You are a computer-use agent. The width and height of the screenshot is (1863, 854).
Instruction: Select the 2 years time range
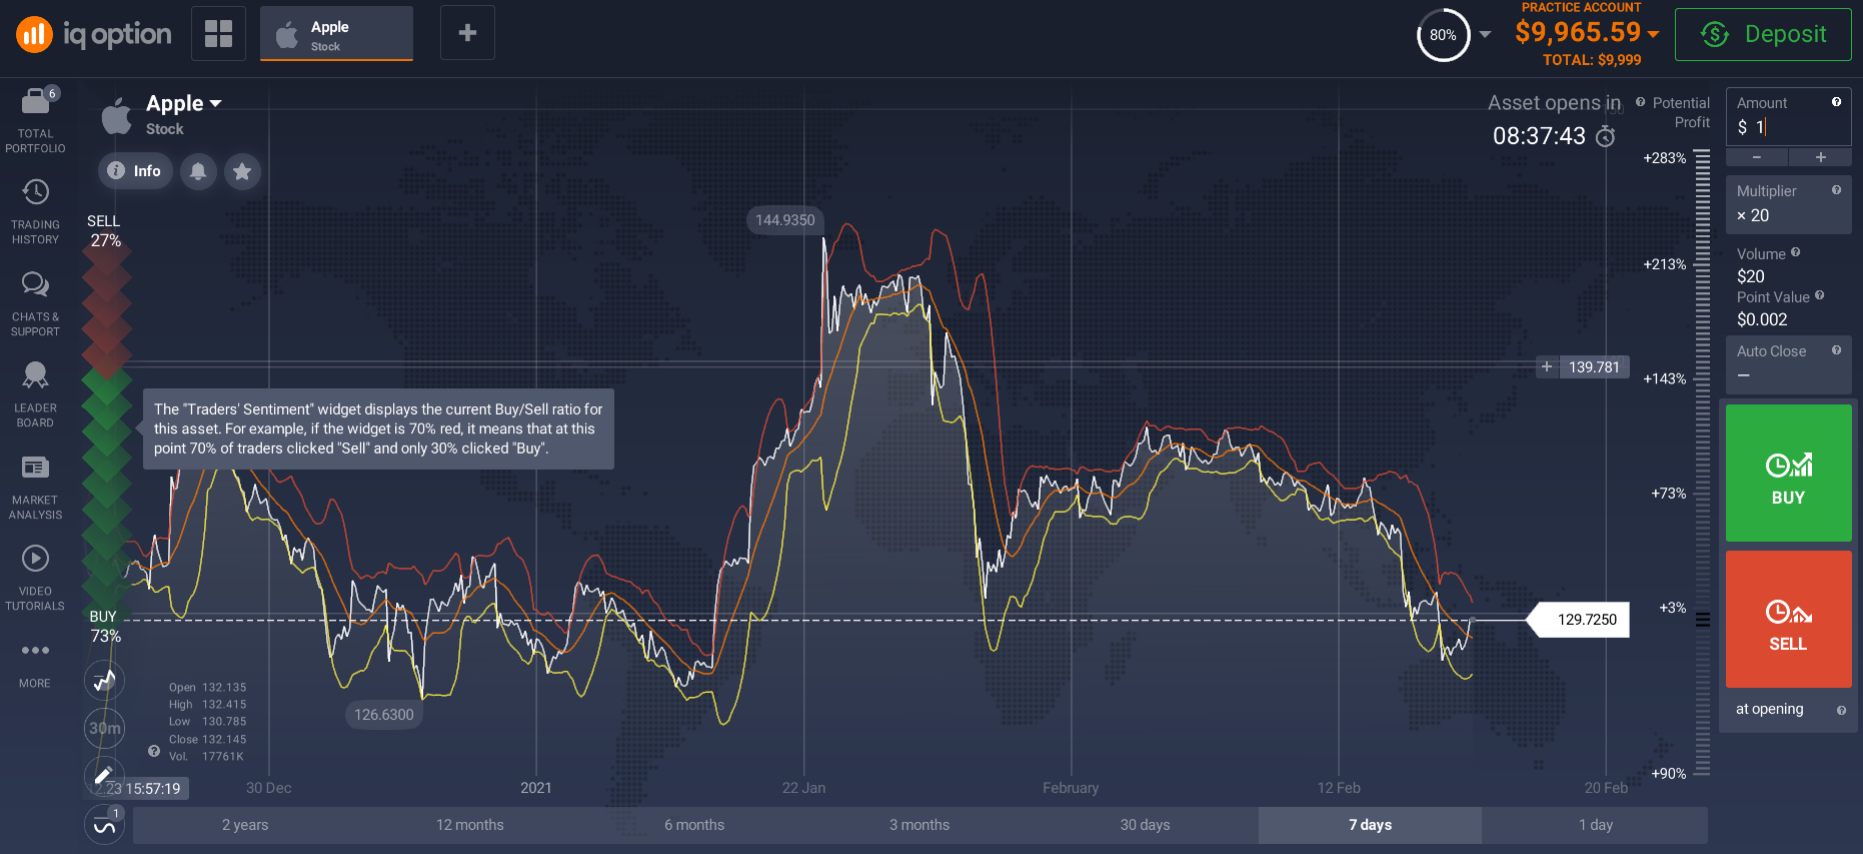pos(245,825)
